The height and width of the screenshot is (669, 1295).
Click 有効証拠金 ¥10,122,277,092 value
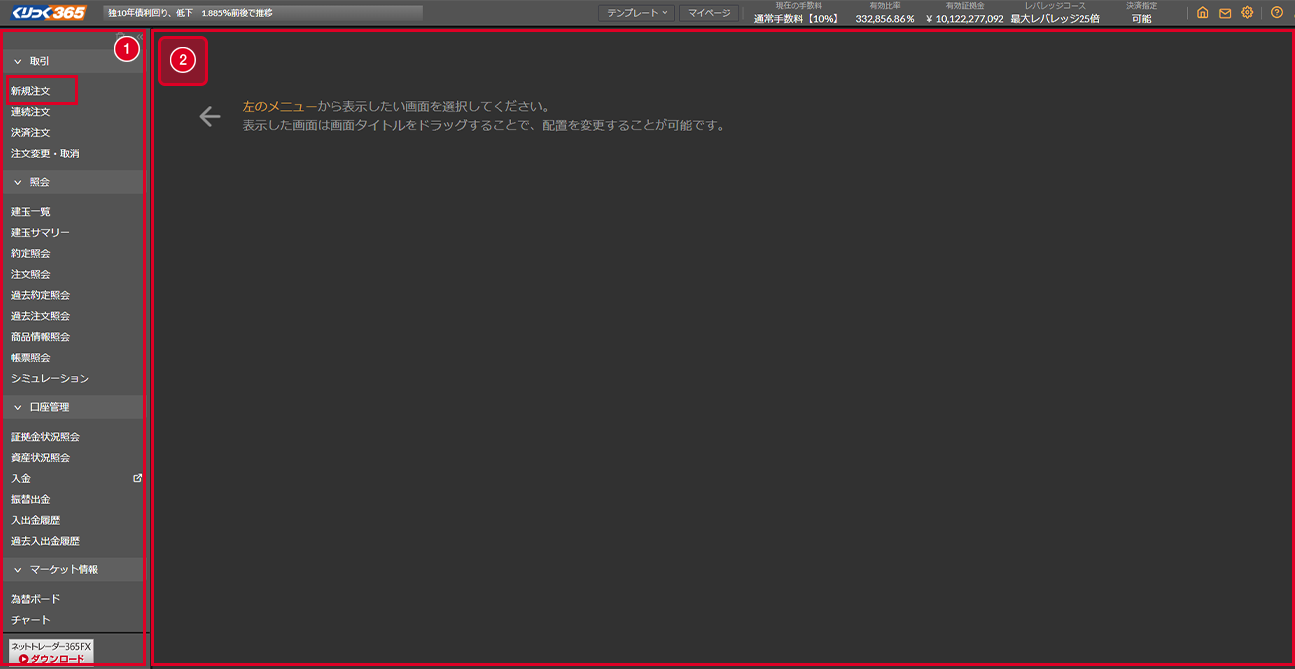coord(965,18)
